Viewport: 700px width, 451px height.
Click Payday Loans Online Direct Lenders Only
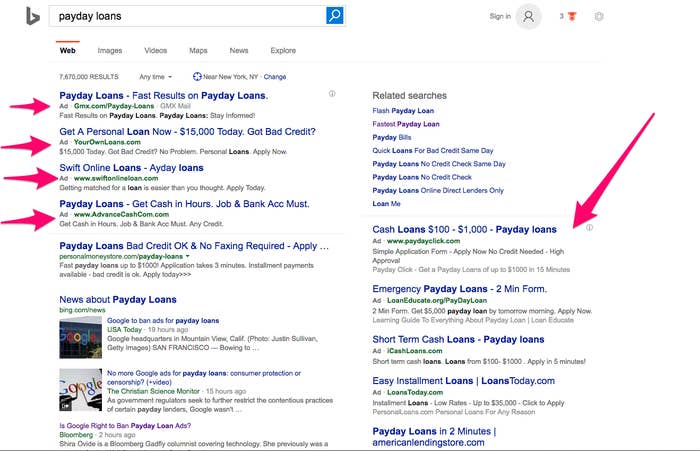(x=438, y=190)
